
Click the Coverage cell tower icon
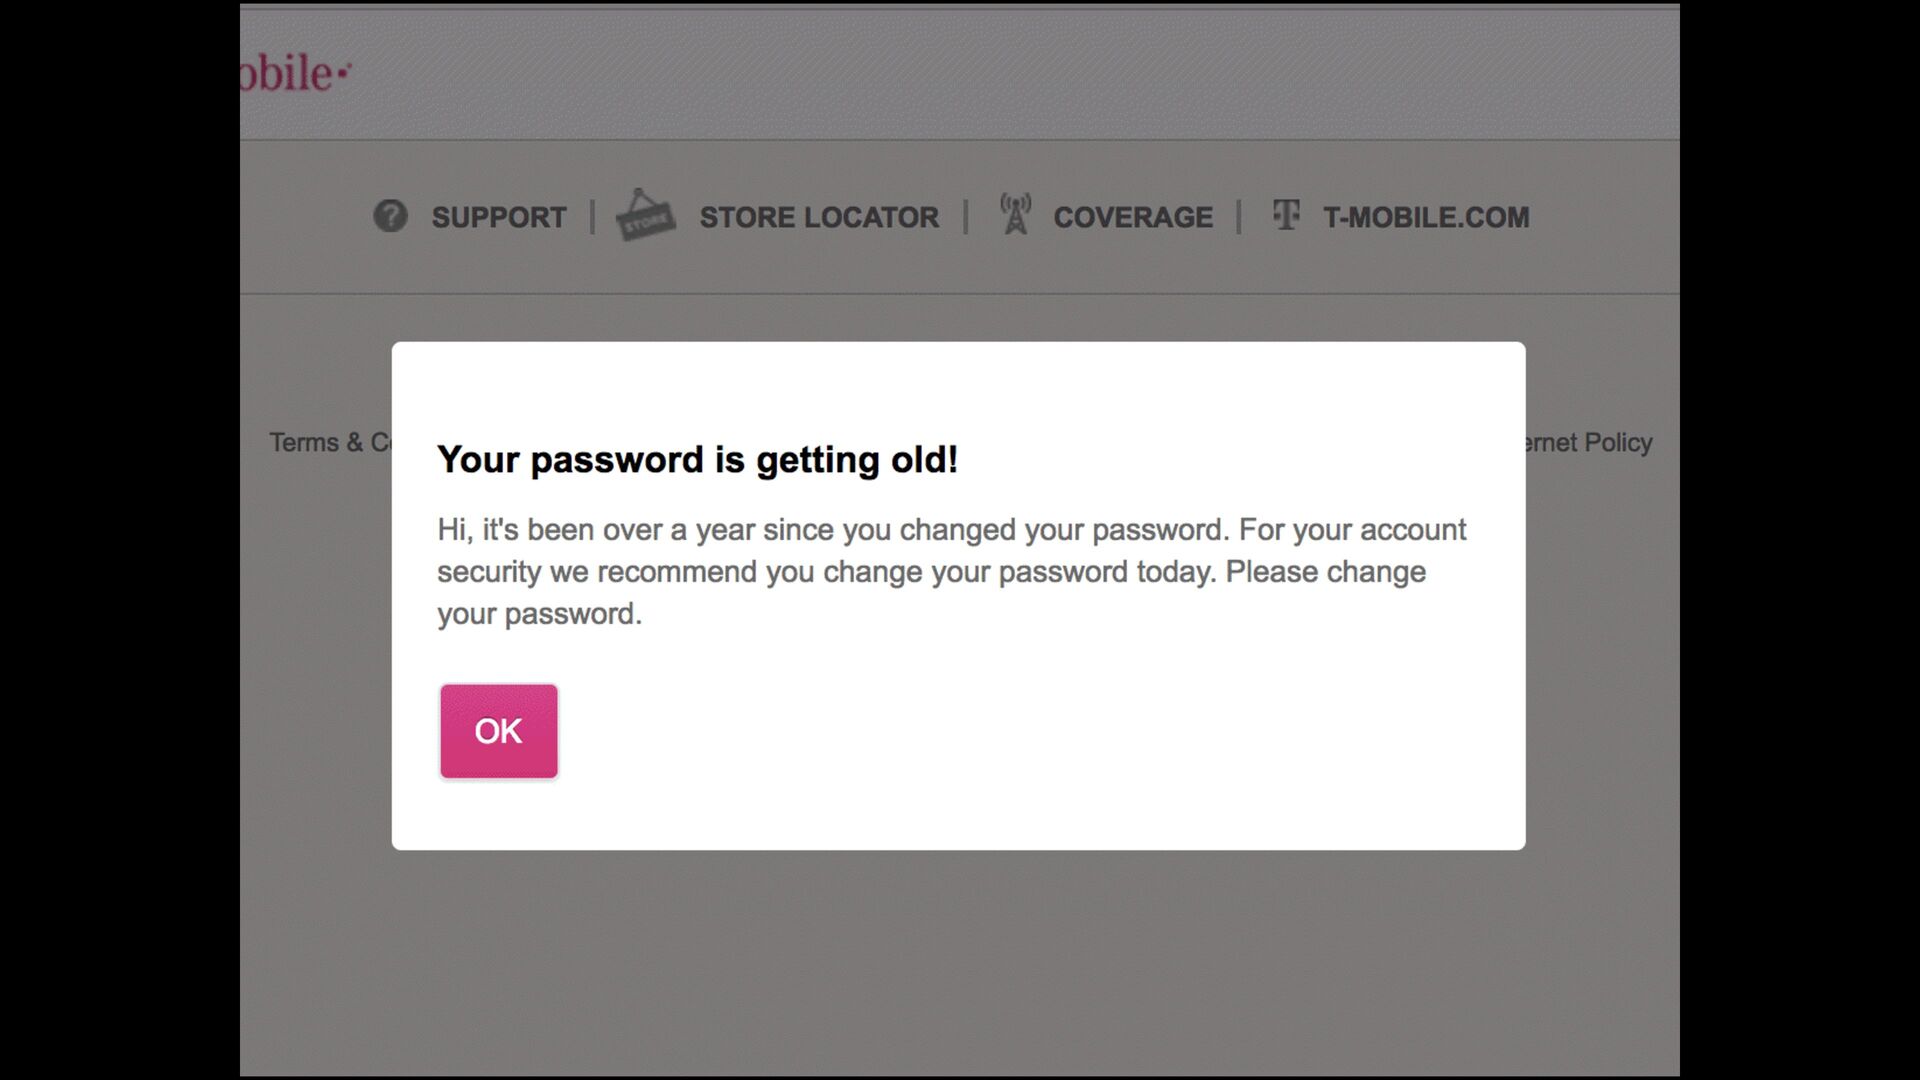click(x=1015, y=215)
